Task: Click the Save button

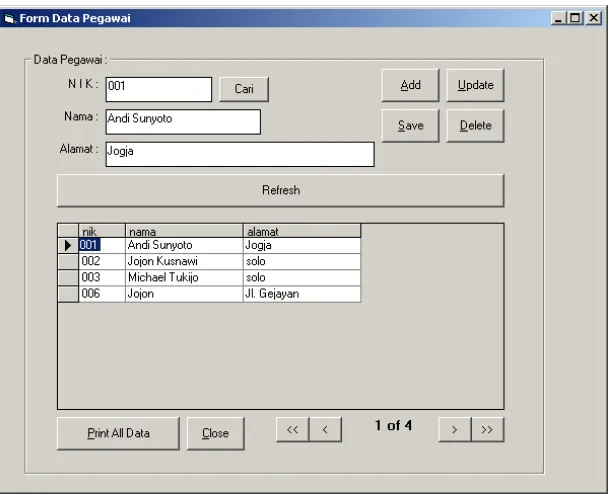Action: [x=410, y=126]
